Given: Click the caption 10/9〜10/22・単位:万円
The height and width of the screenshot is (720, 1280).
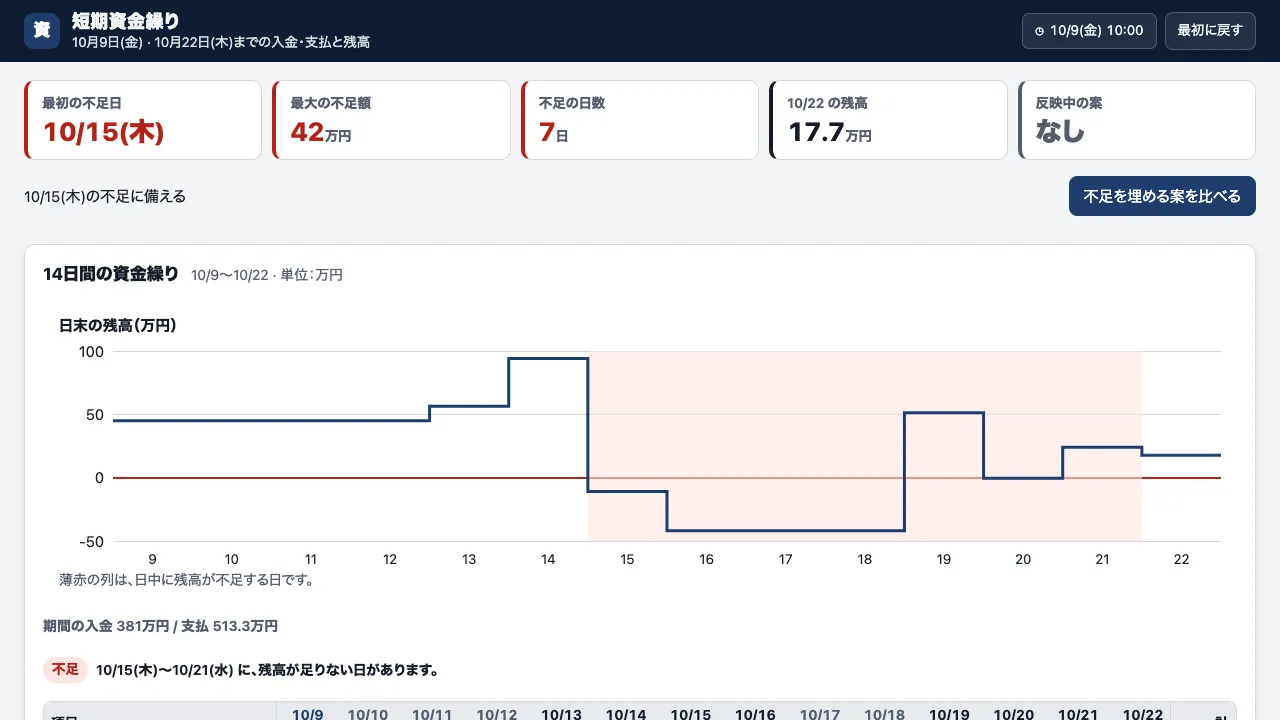Looking at the screenshot, I should point(267,275).
